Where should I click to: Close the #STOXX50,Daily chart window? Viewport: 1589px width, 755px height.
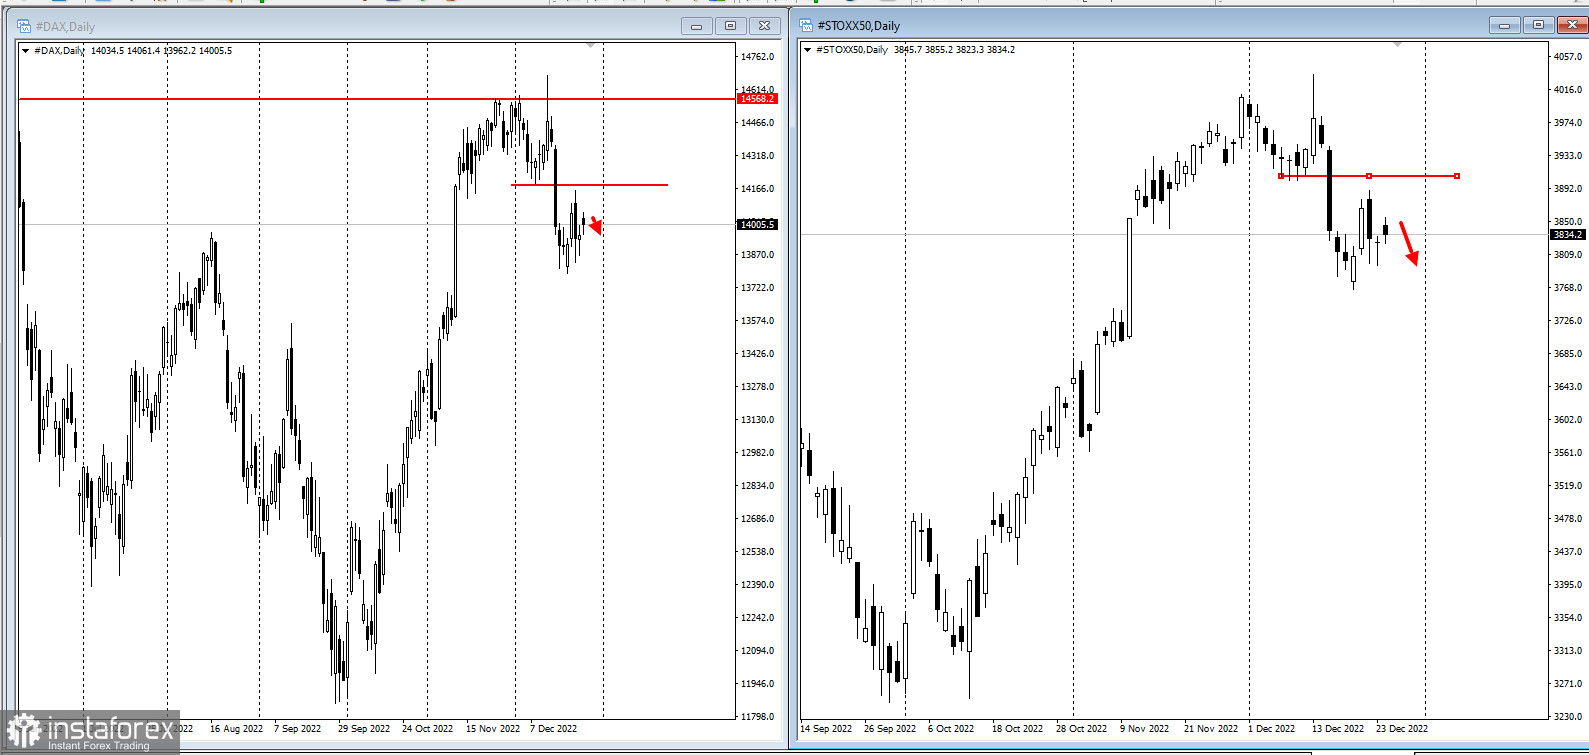tap(1572, 25)
